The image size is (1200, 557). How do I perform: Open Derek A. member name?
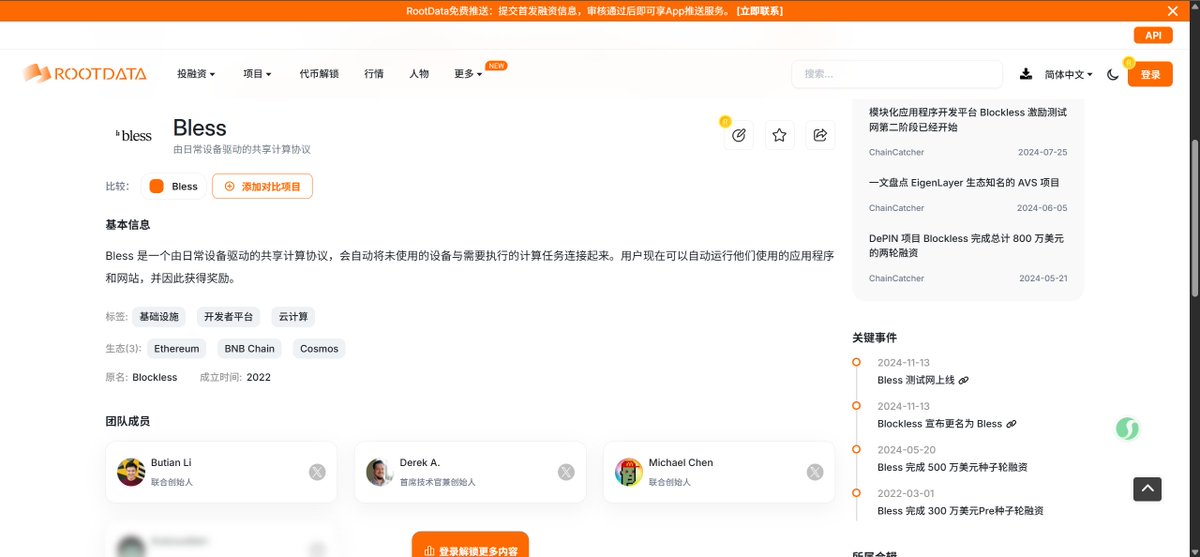420,463
